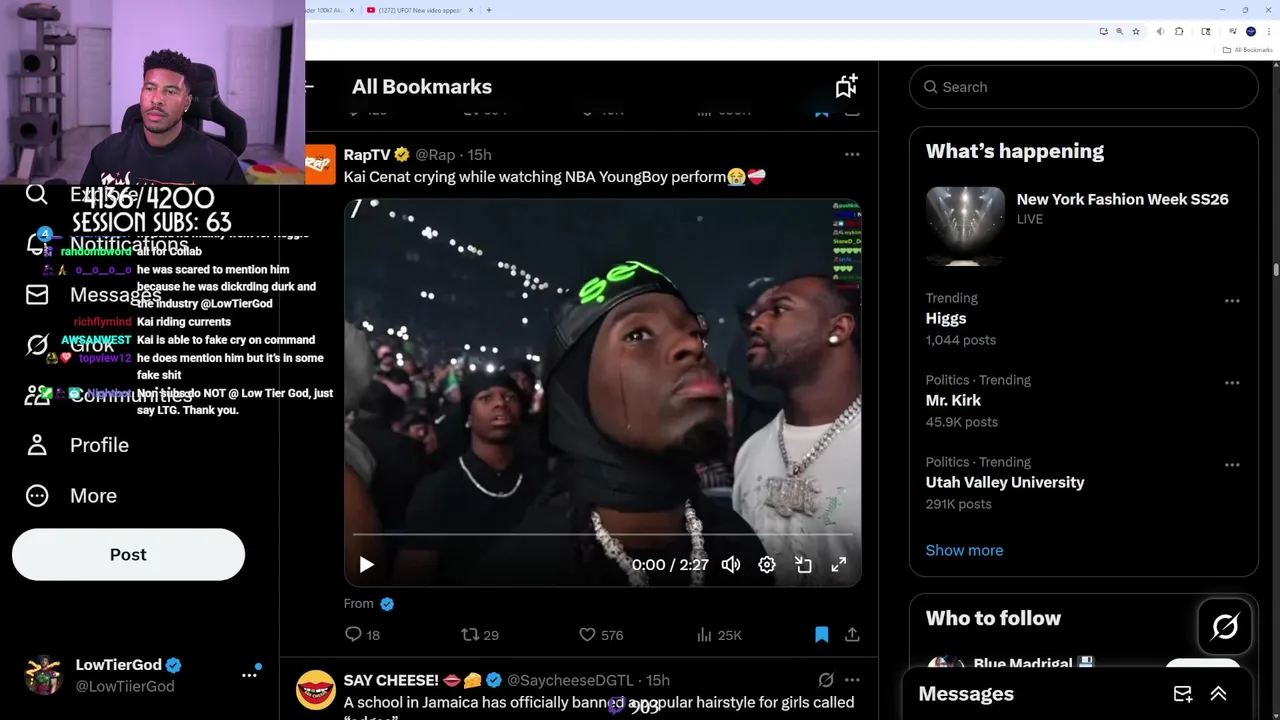
Task: Click the video progress bar
Action: [x=602, y=535]
